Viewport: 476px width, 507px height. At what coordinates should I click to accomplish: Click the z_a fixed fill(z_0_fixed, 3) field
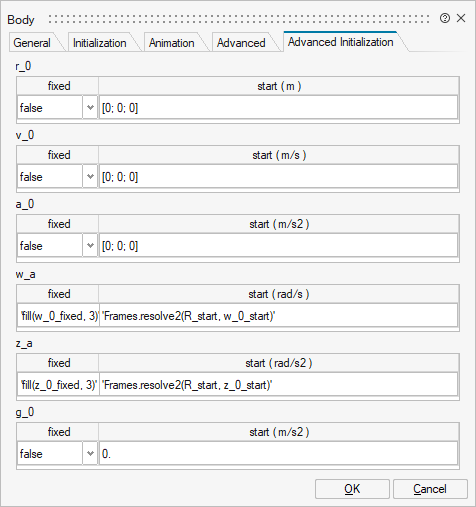pyautogui.click(x=58, y=385)
